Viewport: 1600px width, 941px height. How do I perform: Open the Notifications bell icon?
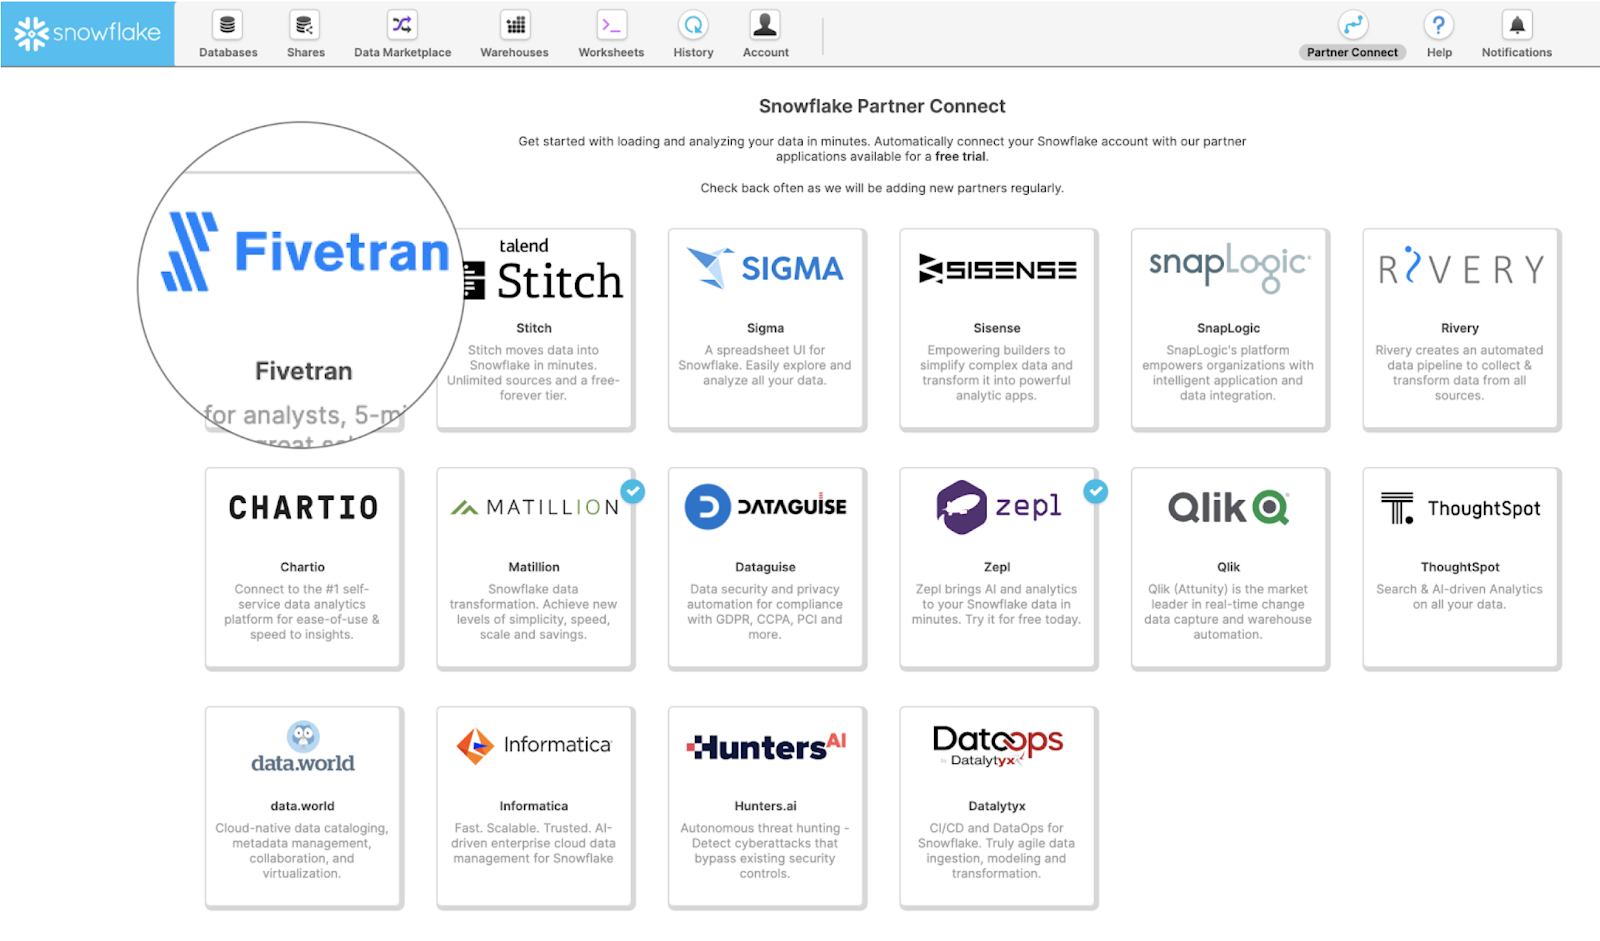[1517, 25]
